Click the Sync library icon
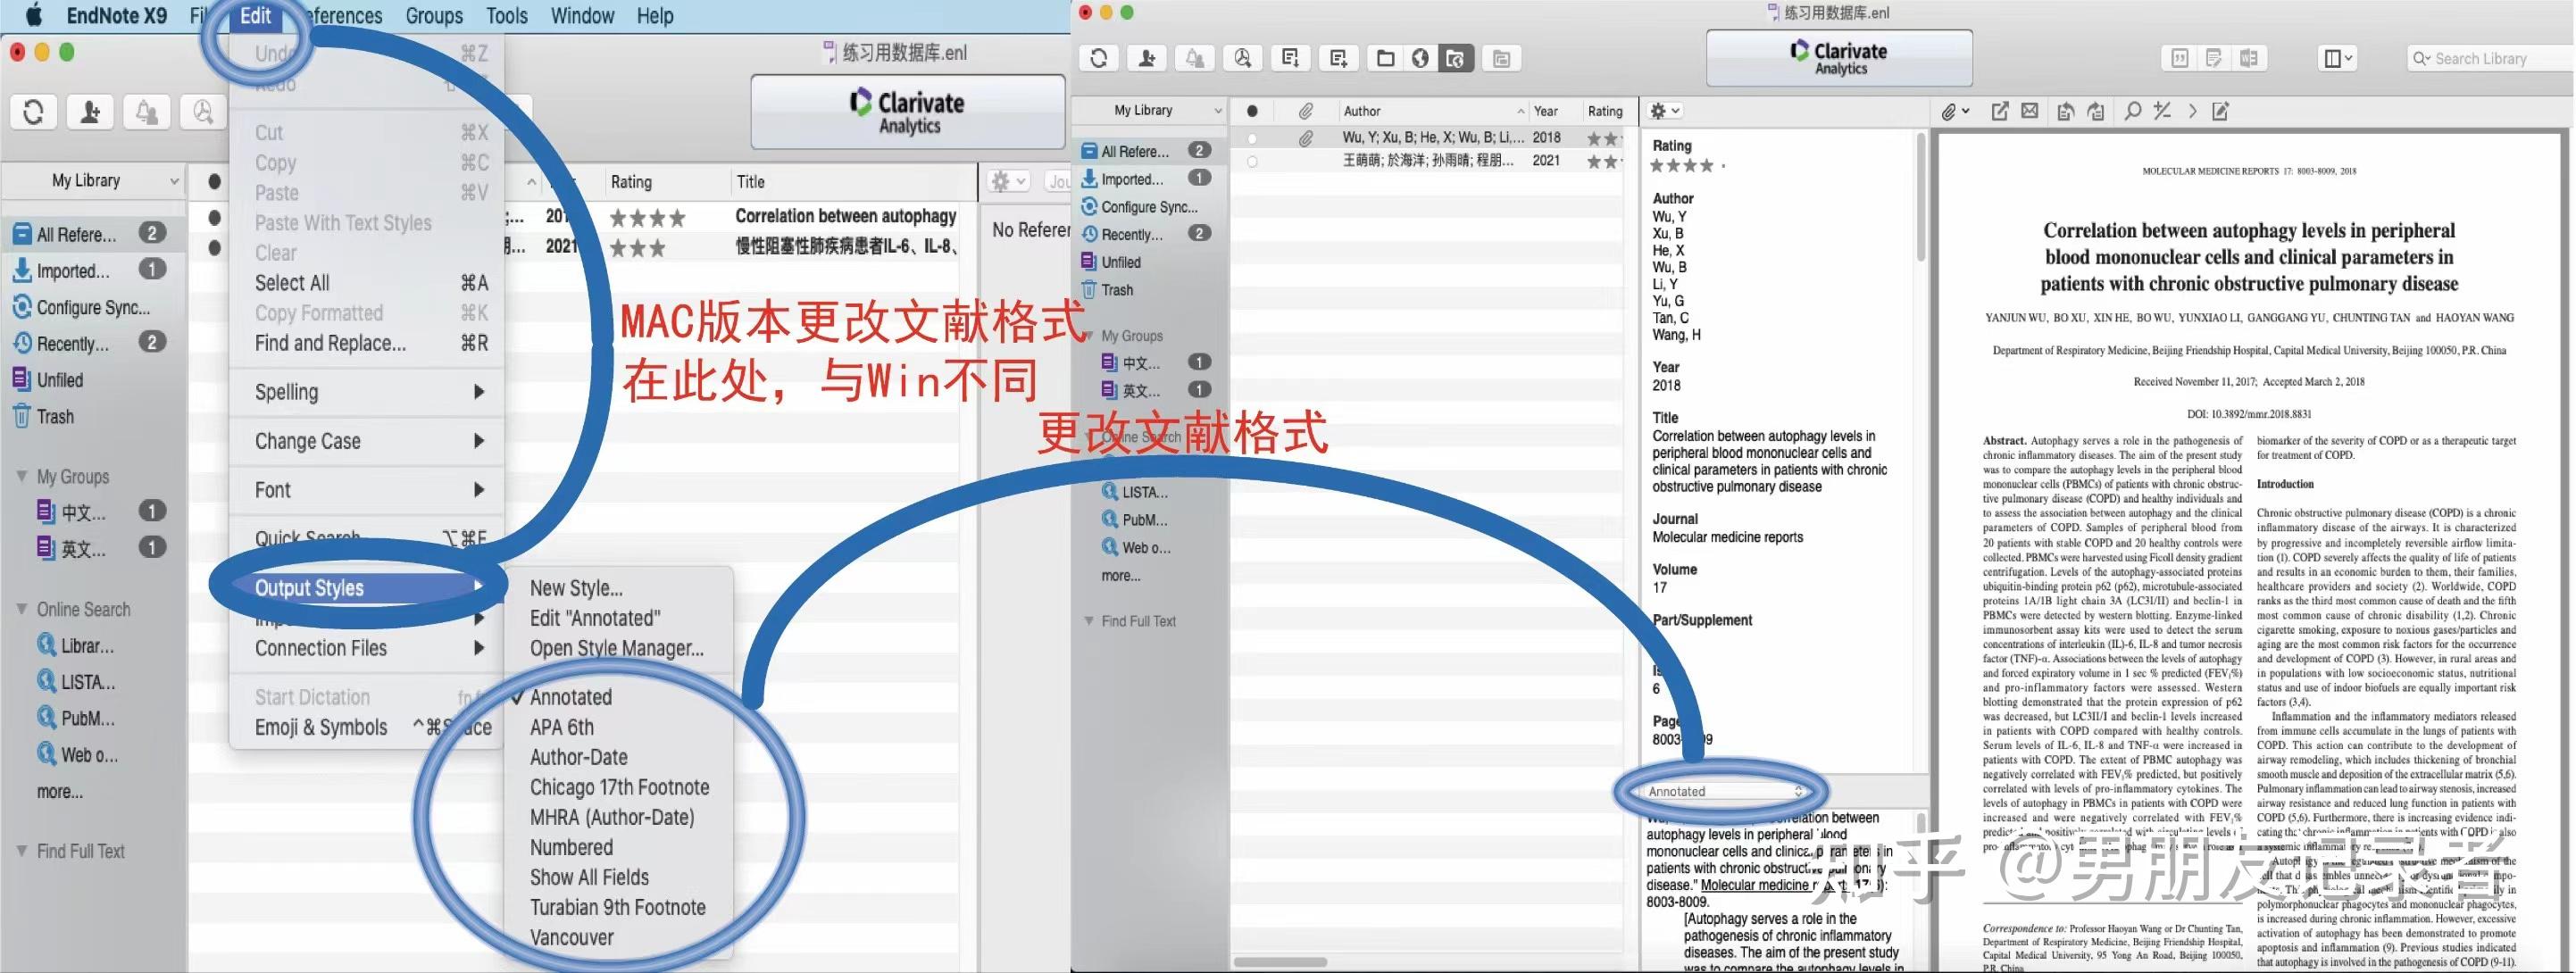The height and width of the screenshot is (973, 2576). coord(1098,58)
